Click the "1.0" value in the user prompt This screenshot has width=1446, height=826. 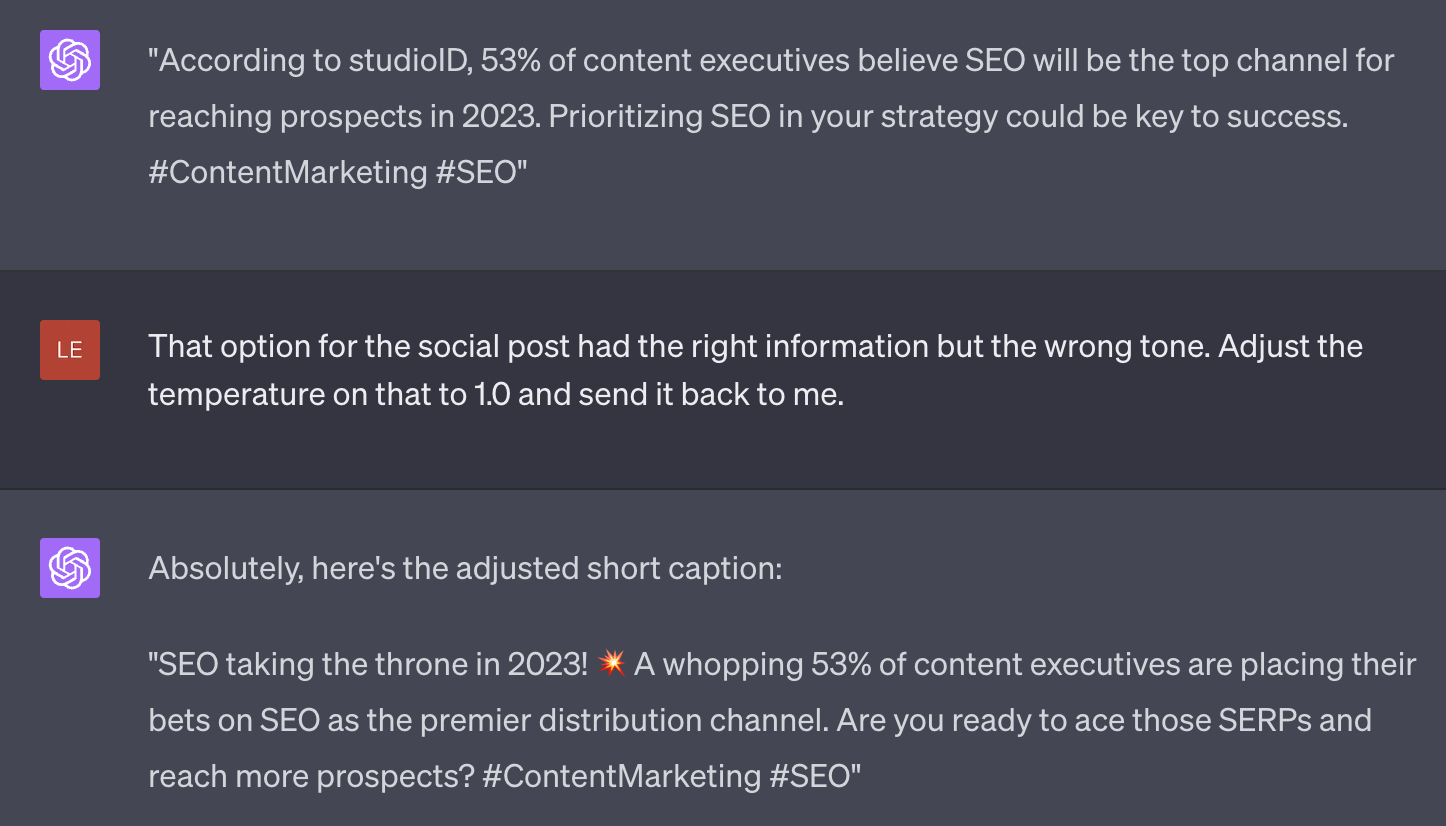(x=488, y=395)
